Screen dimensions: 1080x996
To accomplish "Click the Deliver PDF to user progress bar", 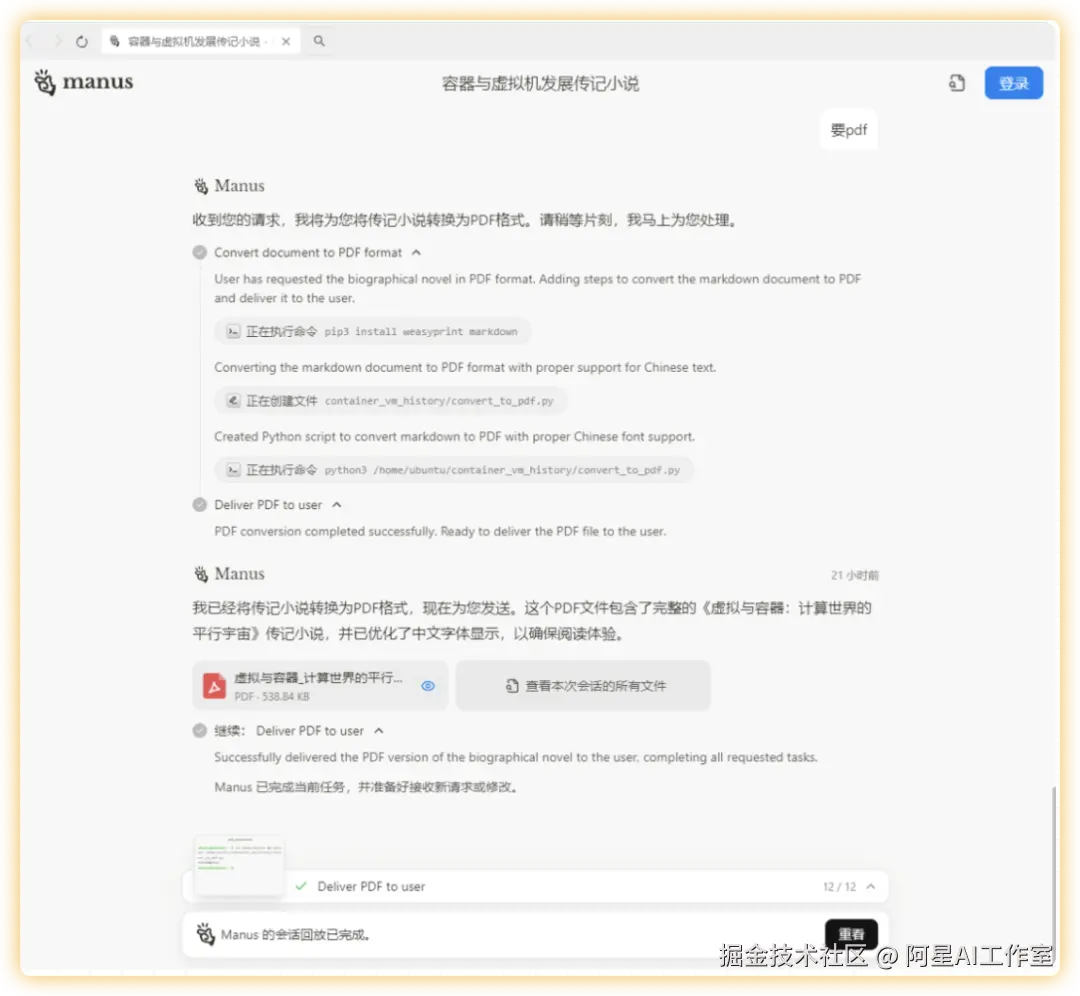I will tap(535, 886).
